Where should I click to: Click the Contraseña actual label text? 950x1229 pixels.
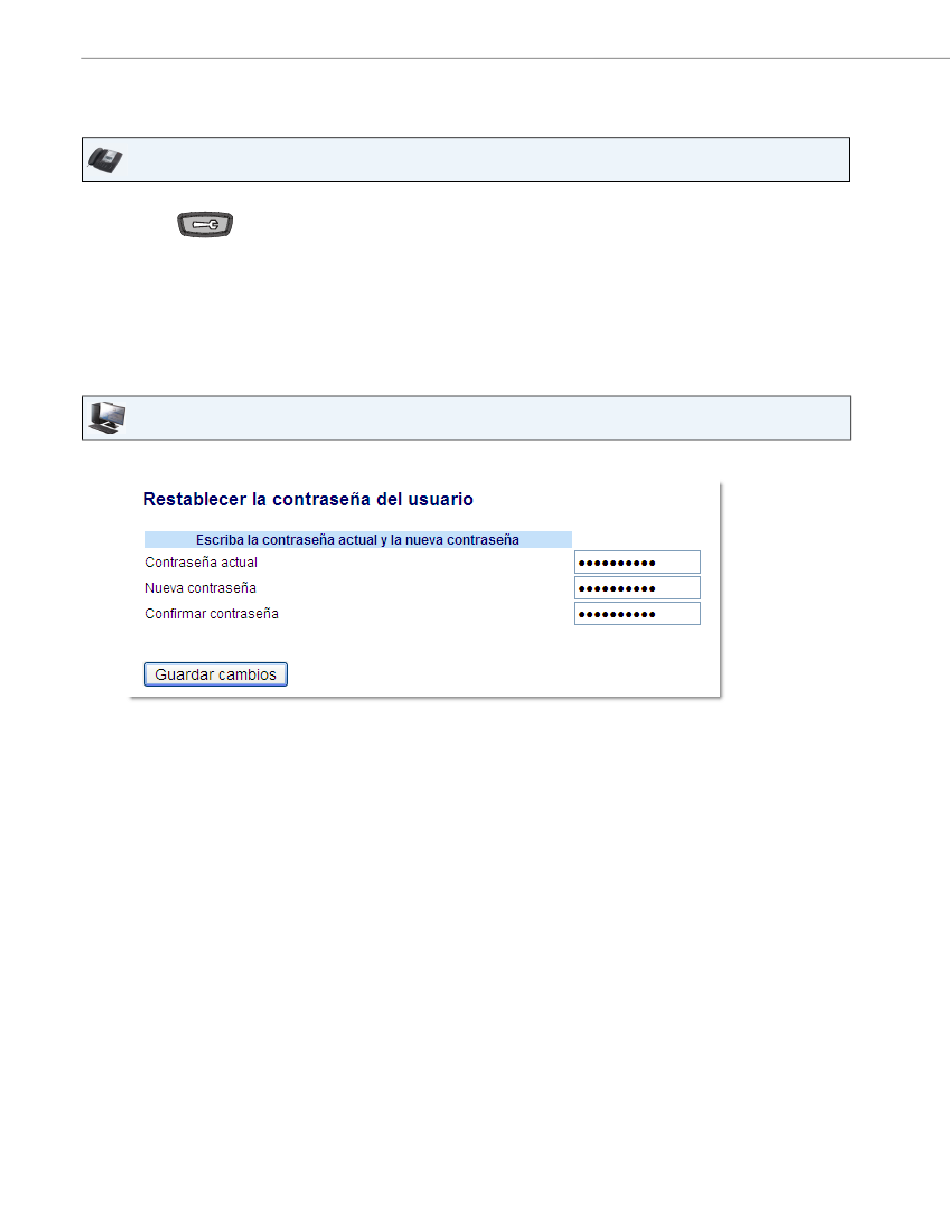click(201, 563)
